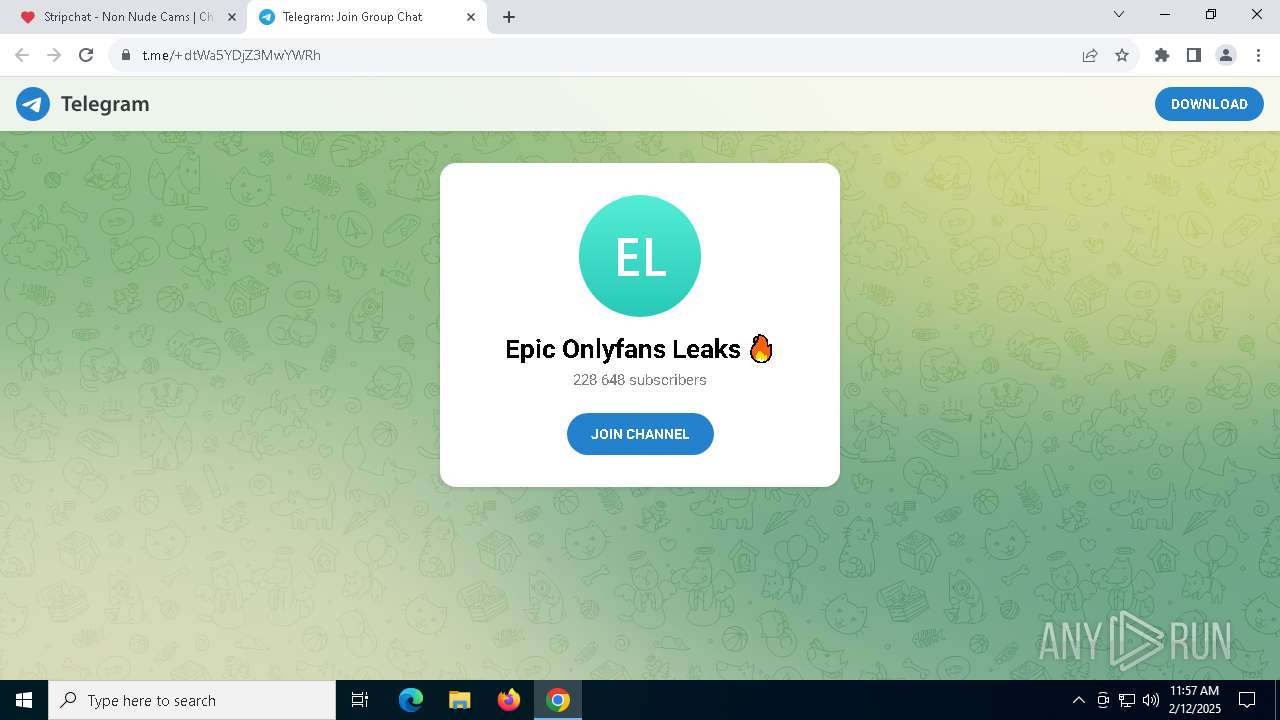Bookmark this page with star icon
This screenshot has width=1280, height=720.
tap(1122, 55)
